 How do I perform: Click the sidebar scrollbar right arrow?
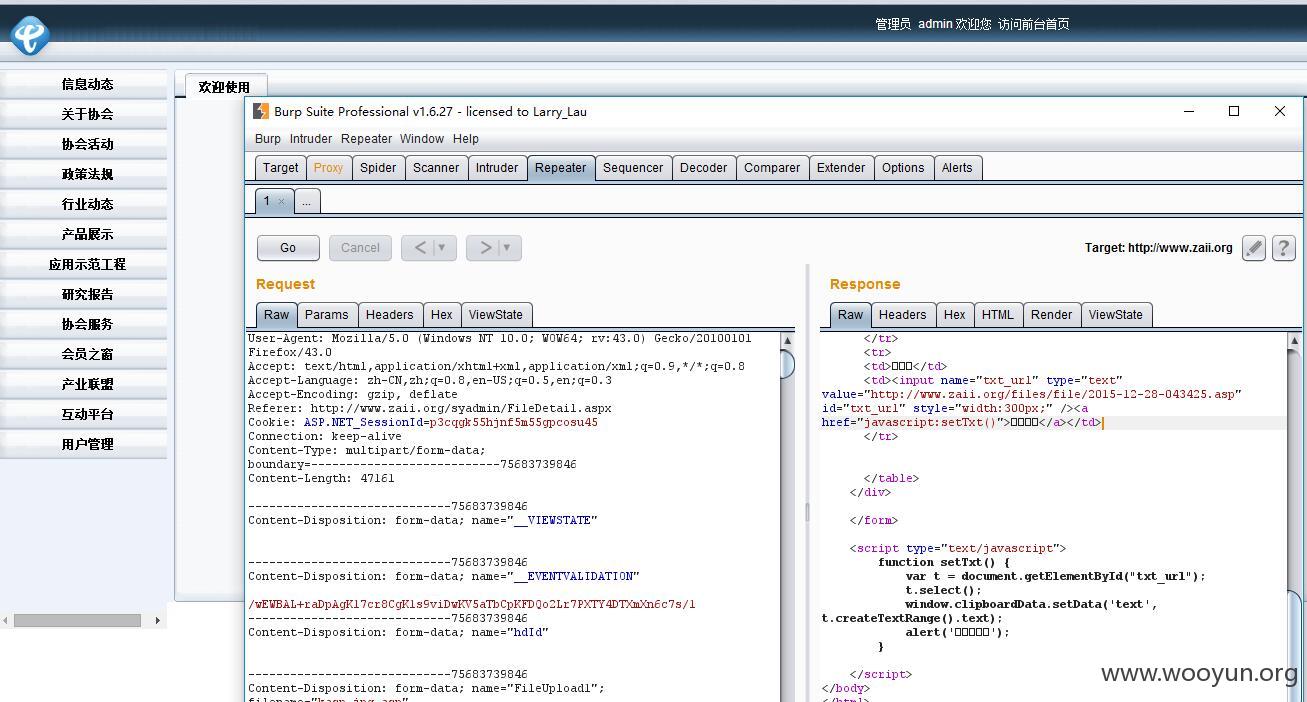point(157,620)
